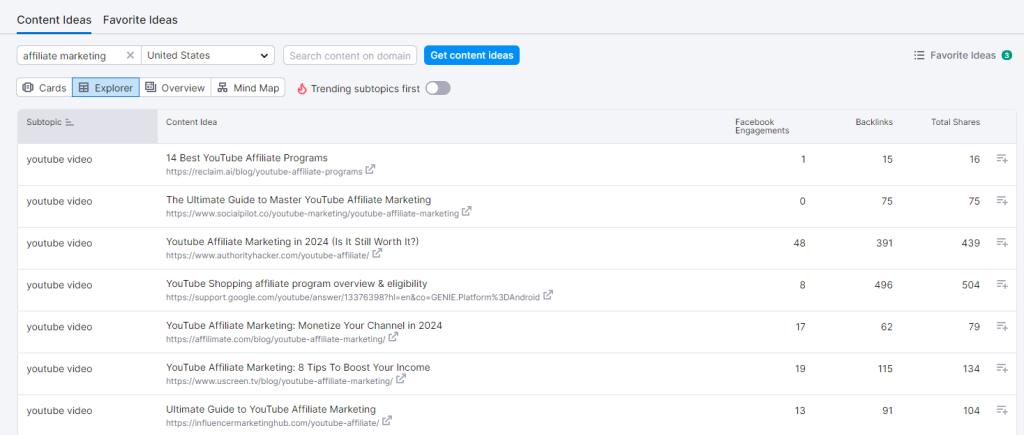Image resolution: width=1024 pixels, height=435 pixels.
Task: Clear the 'affiliate marketing' topic field
Action: (x=130, y=56)
